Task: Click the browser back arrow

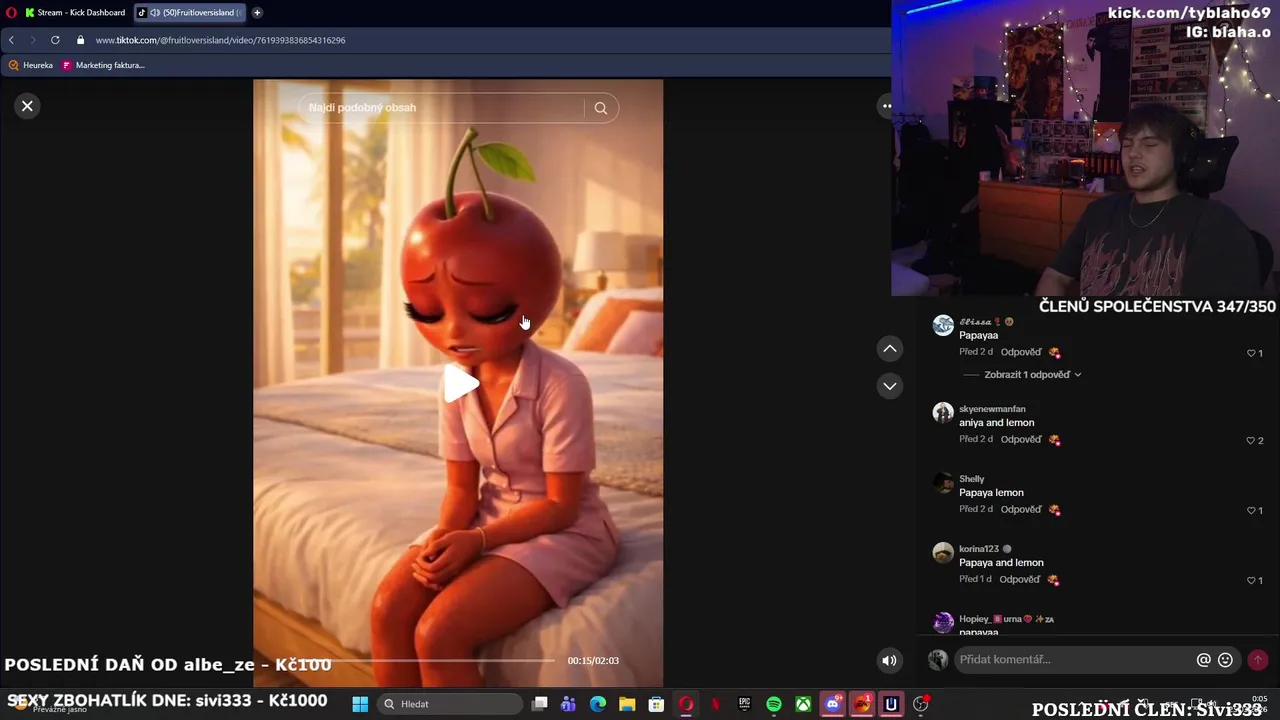Action: point(11,40)
